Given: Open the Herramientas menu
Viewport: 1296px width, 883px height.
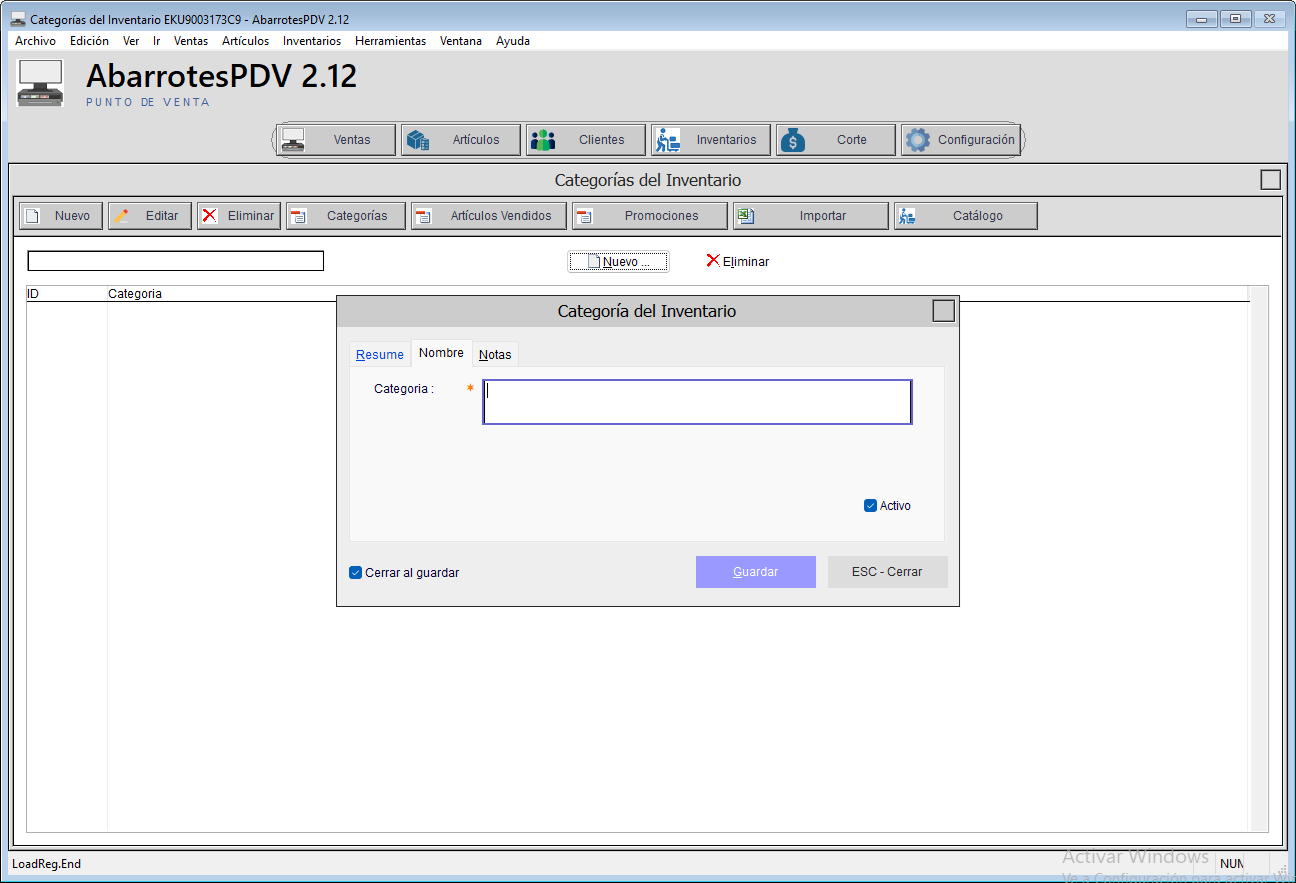Looking at the screenshot, I should (390, 41).
